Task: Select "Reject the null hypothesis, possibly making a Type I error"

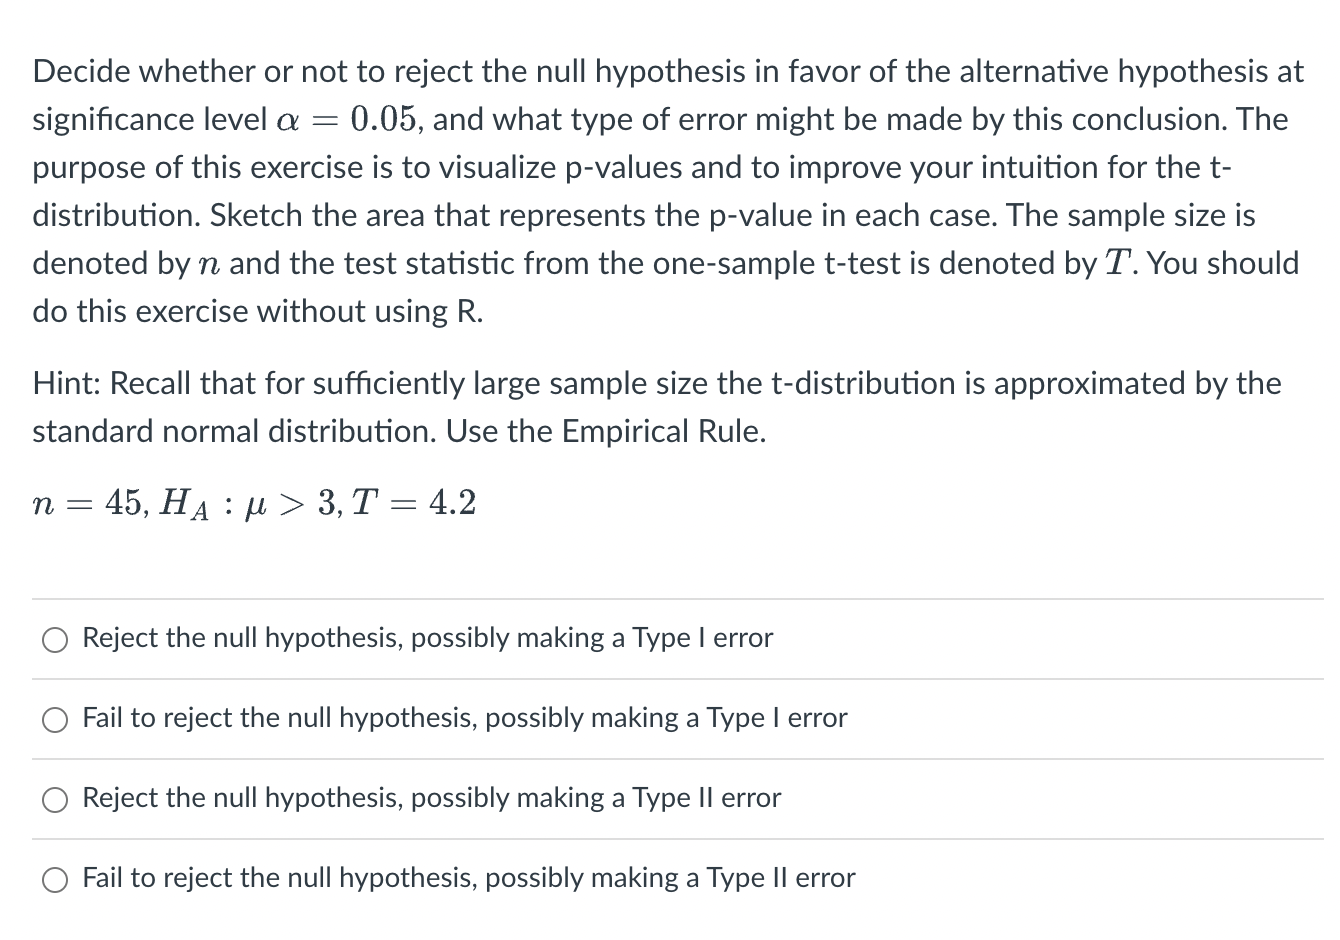Action: [x=427, y=638]
